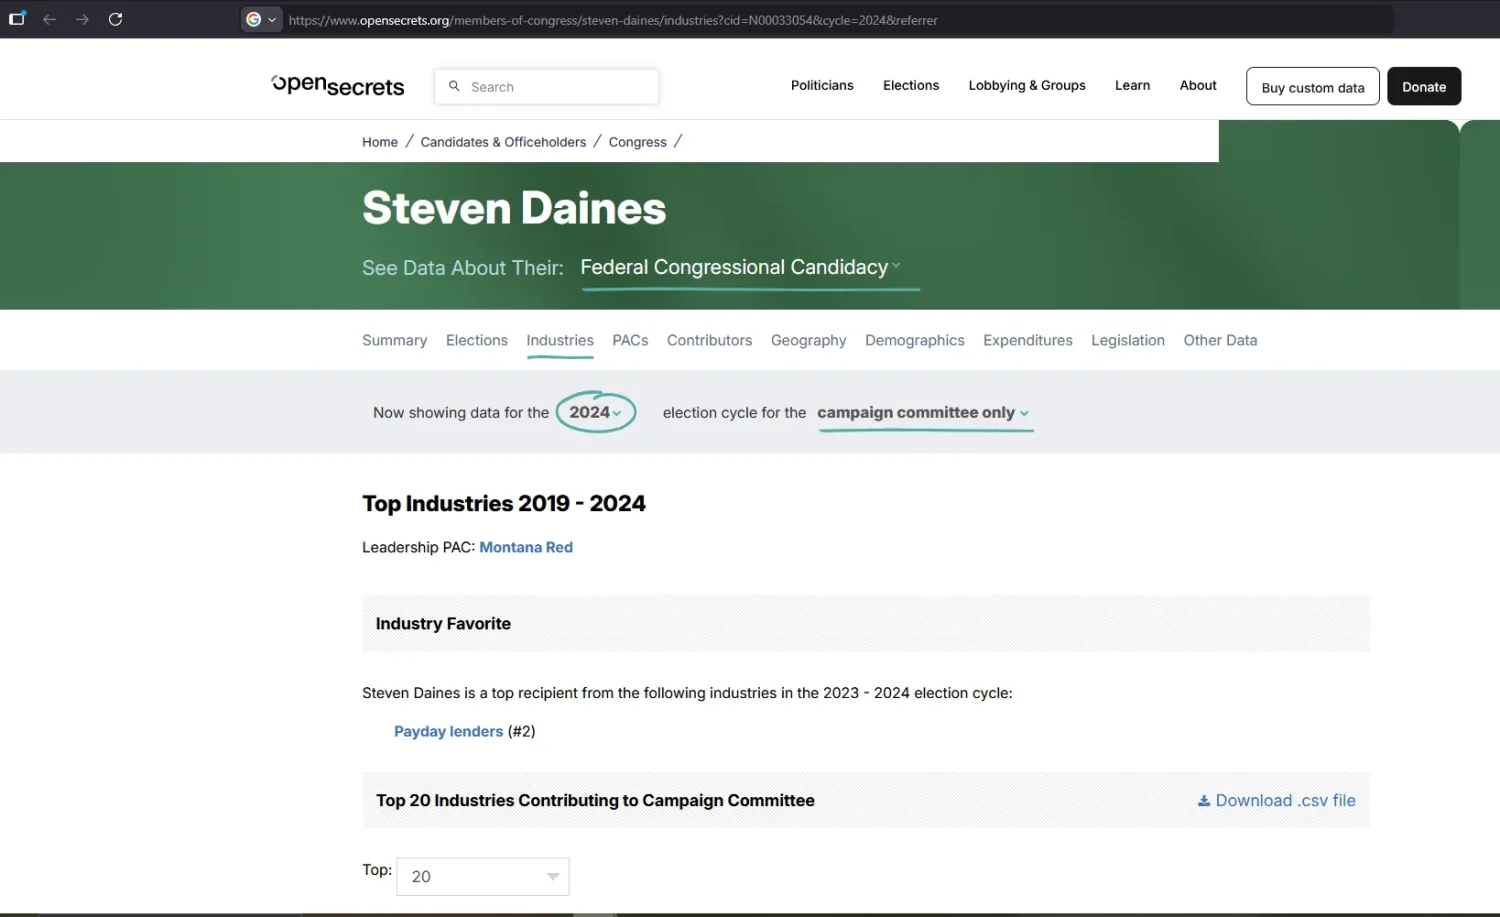Click the Donate button

click(1424, 86)
